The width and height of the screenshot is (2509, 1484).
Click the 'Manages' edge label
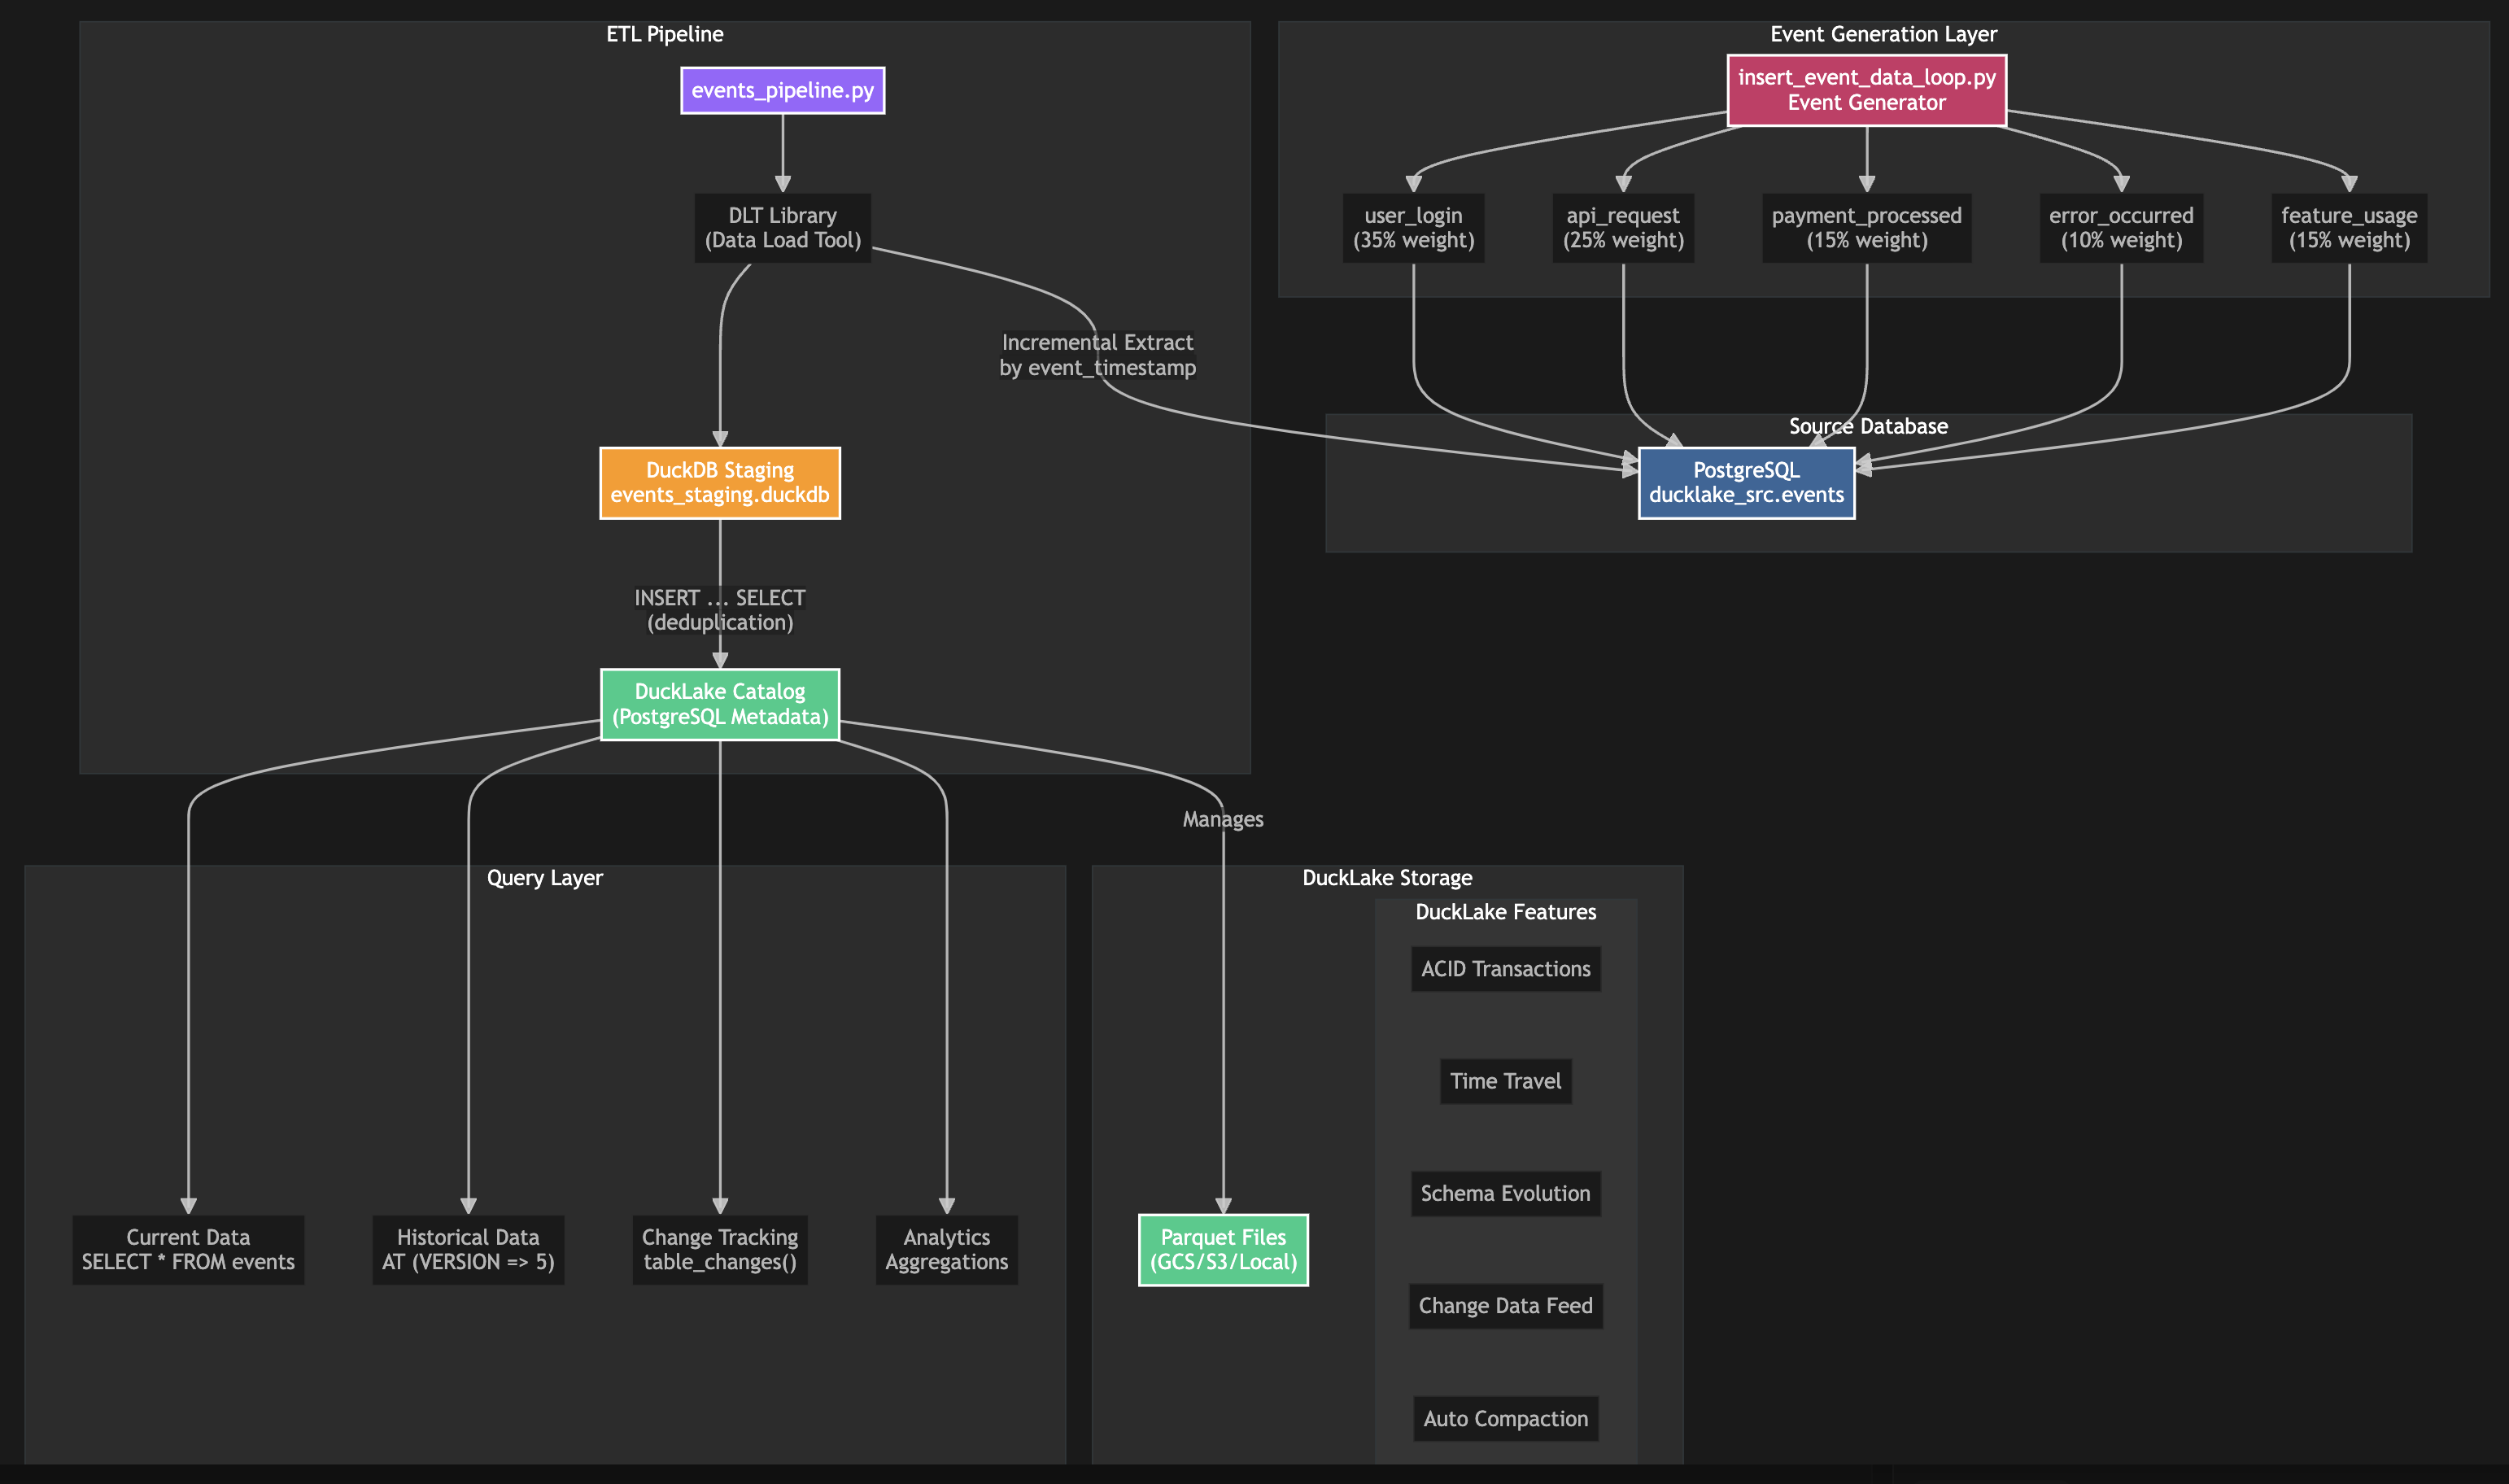tap(1223, 820)
